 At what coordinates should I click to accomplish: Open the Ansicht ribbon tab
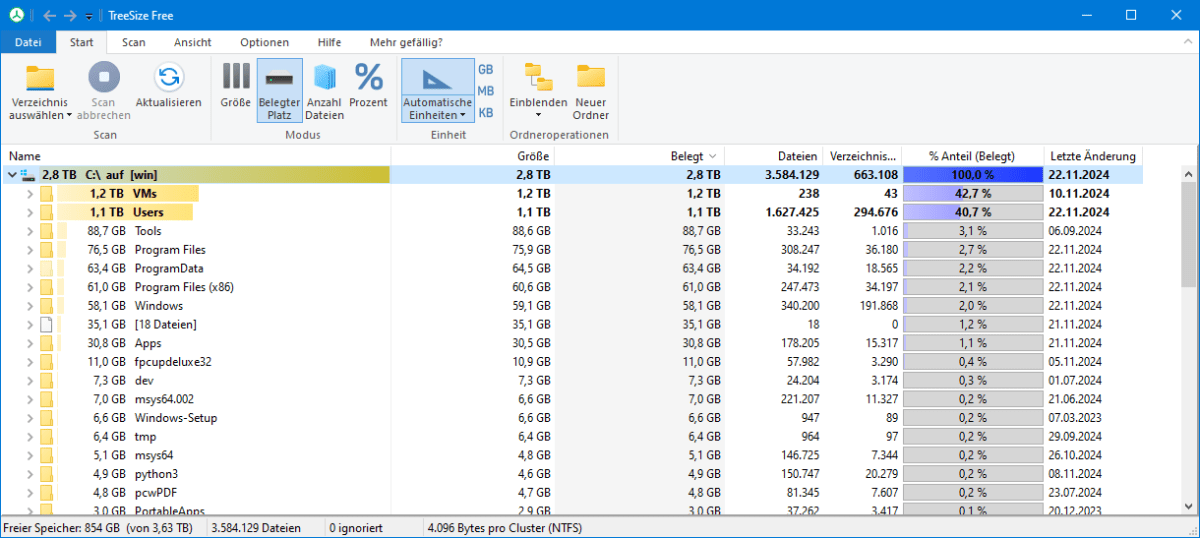tap(192, 42)
